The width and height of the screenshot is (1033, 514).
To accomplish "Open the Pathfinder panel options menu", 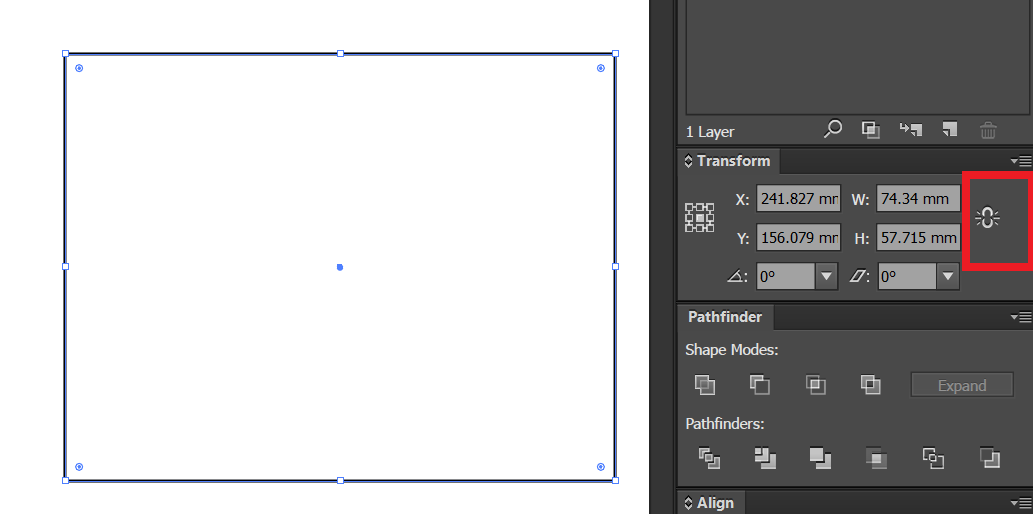I will pyautogui.click(x=1021, y=318).
